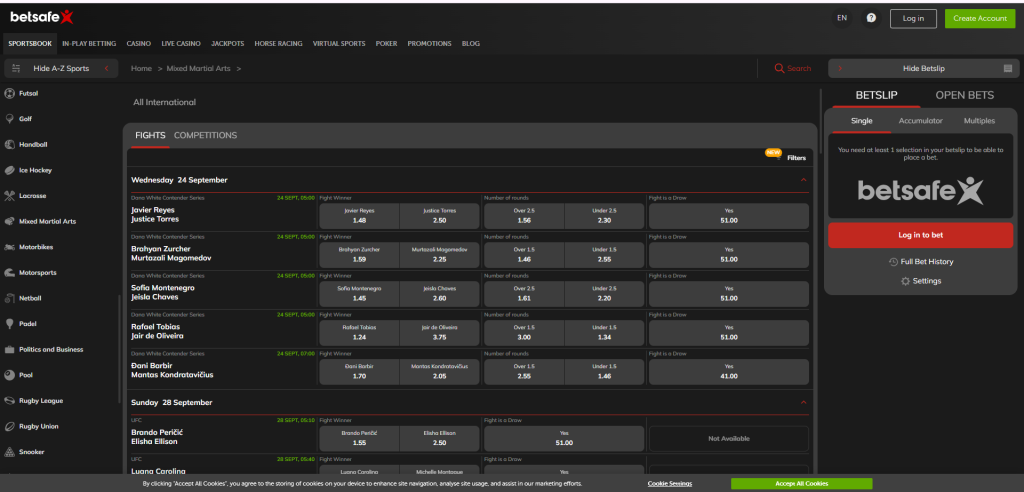Click the sports sidebar scrollbar
The width and height of the screenshot is (1024, 492).
click(119, 349)
